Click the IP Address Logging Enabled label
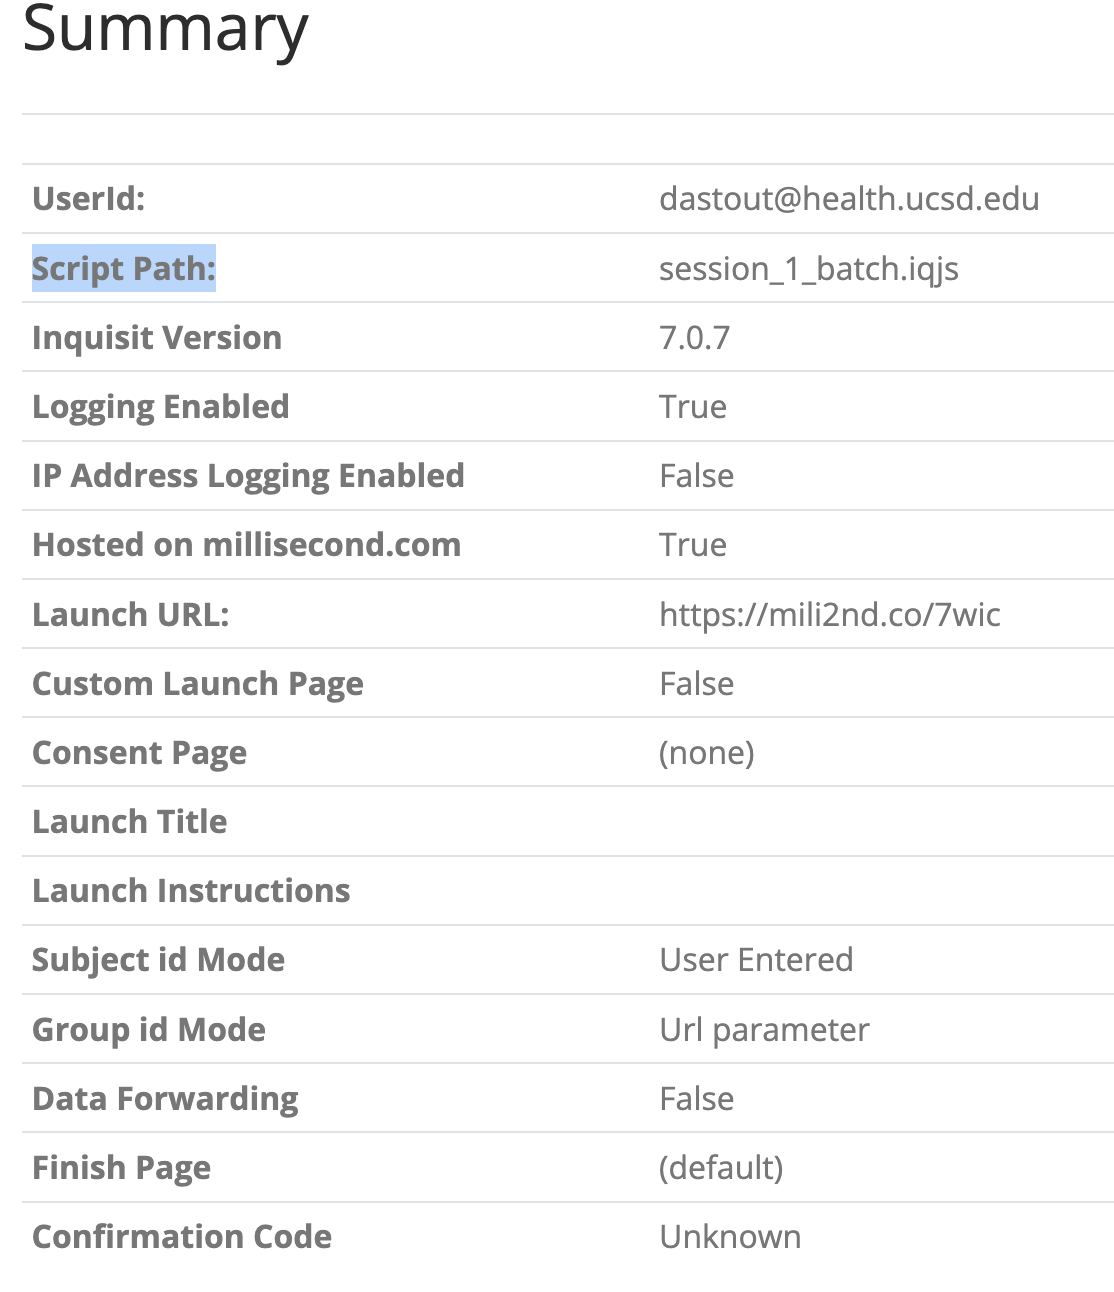This screenshot has height=1292, width=1114. click(x=248, y=476)
